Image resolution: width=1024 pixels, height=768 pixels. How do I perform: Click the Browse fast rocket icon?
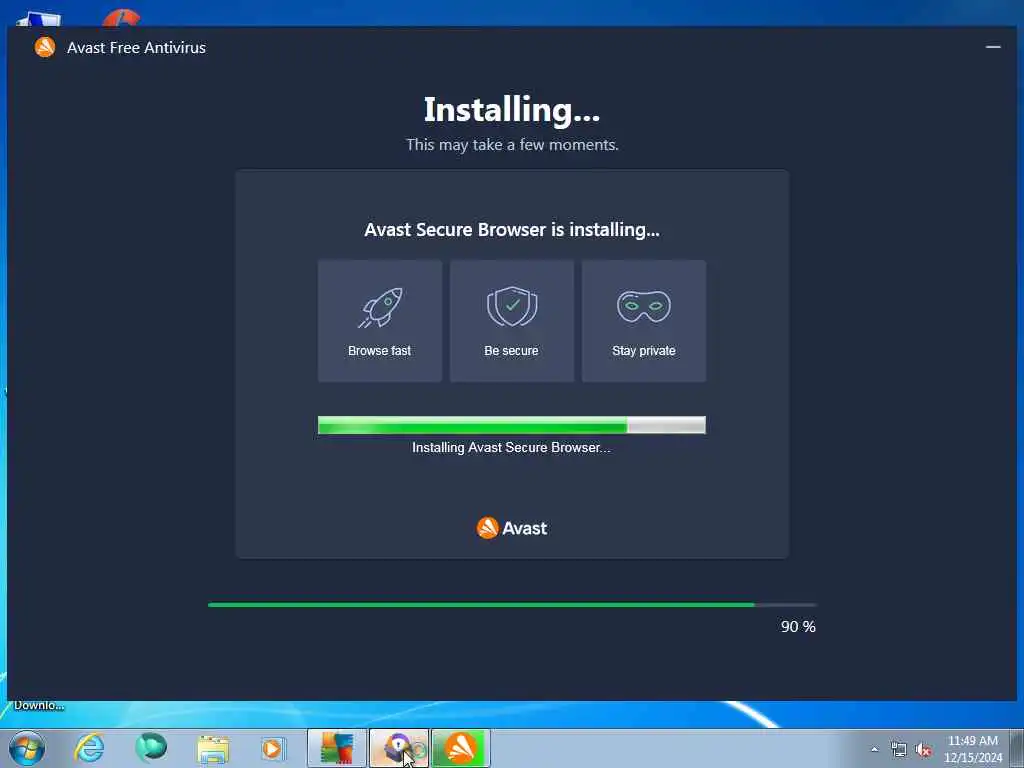pyautogui.click(x=380, y=308)
